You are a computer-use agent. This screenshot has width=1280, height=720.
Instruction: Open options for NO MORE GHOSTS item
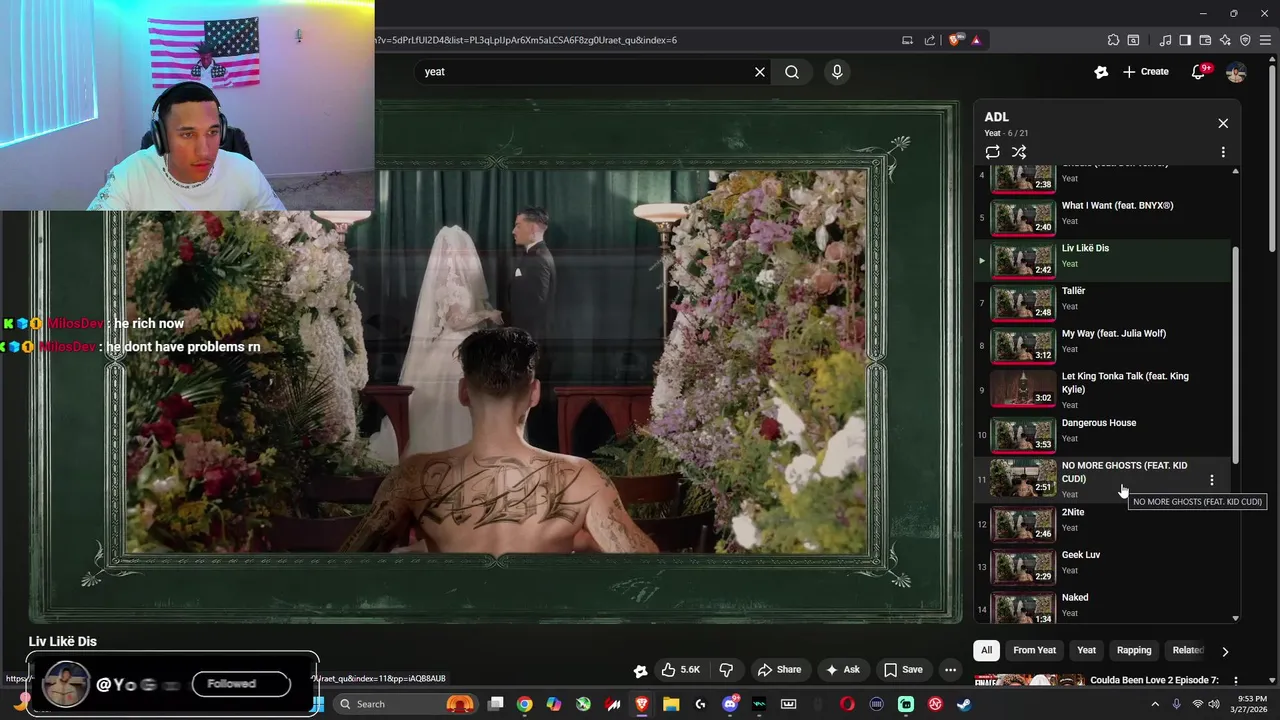coord(1212,480)
